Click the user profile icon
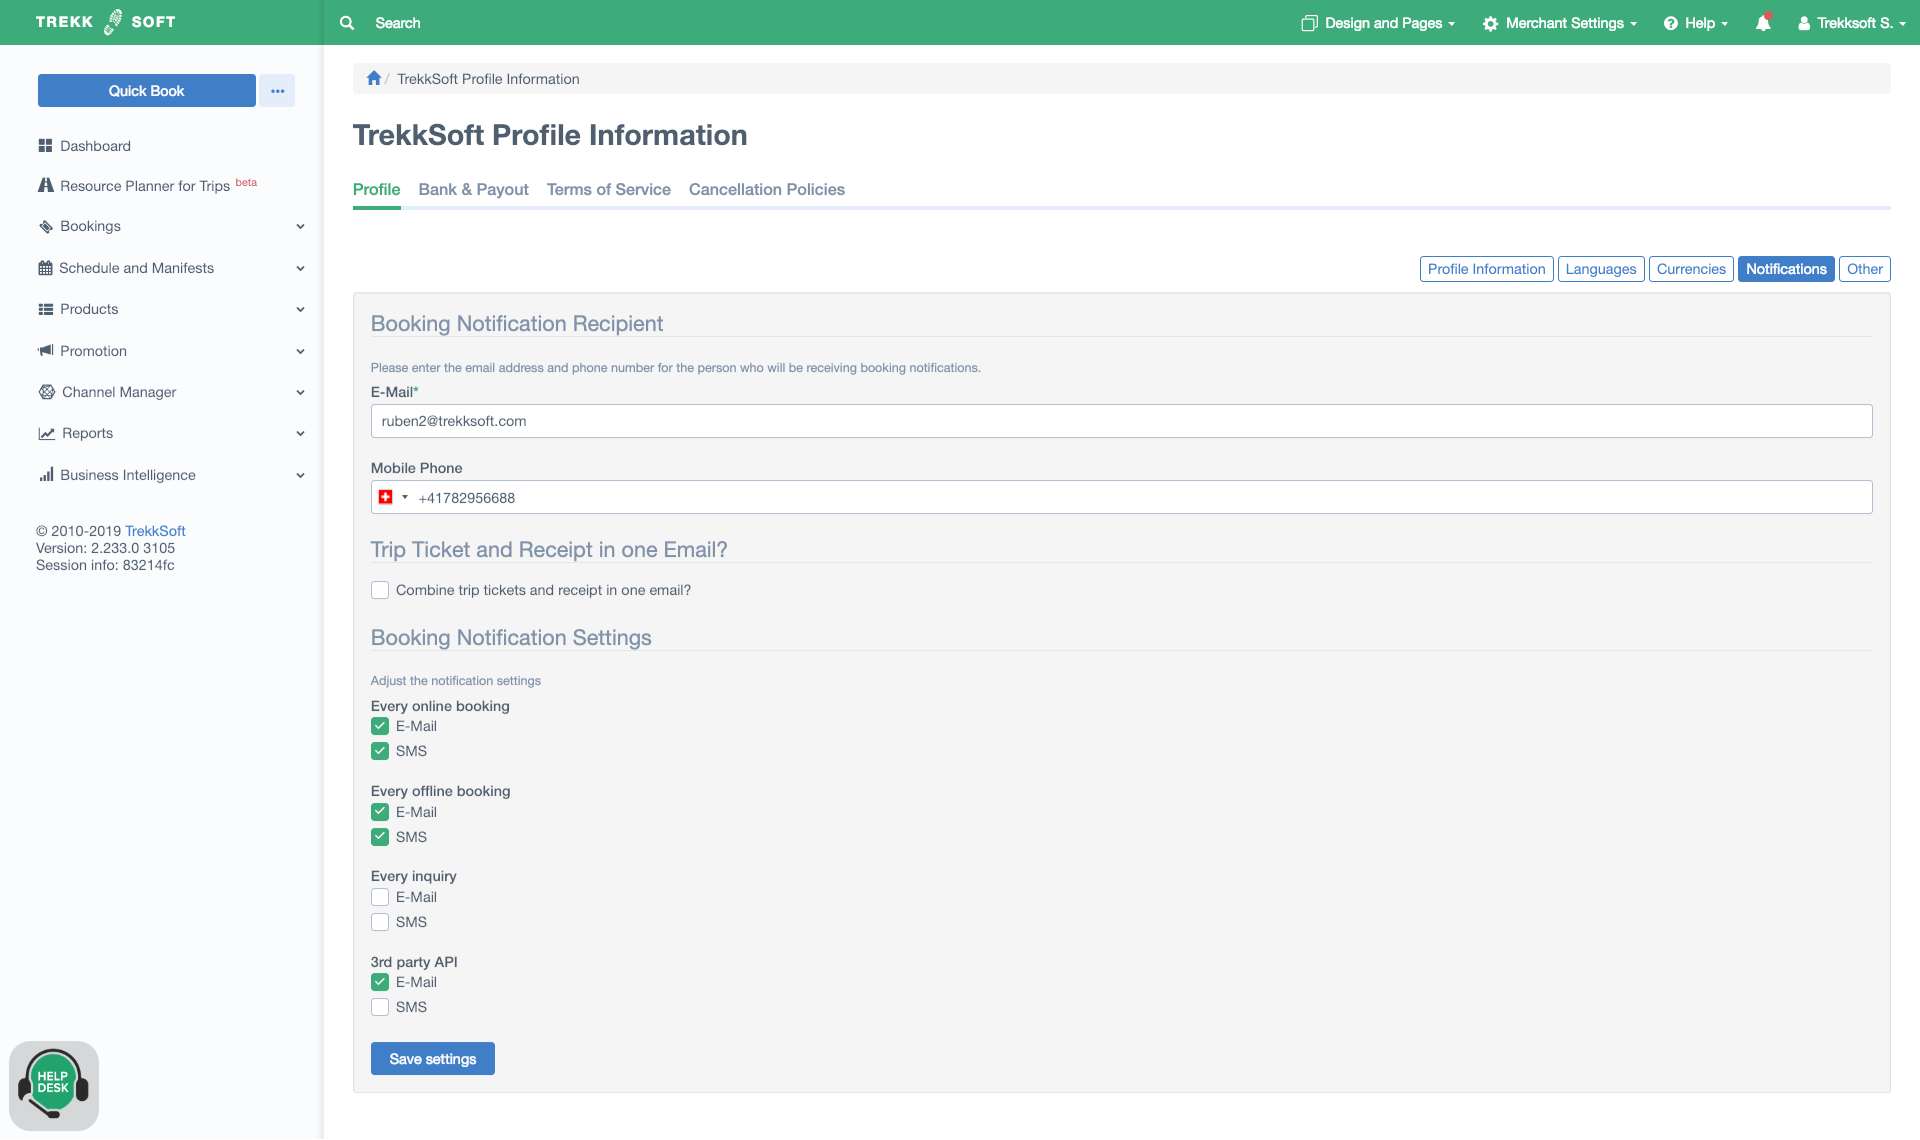Screen dimensions: 1920x1140 pos(1804,23)
